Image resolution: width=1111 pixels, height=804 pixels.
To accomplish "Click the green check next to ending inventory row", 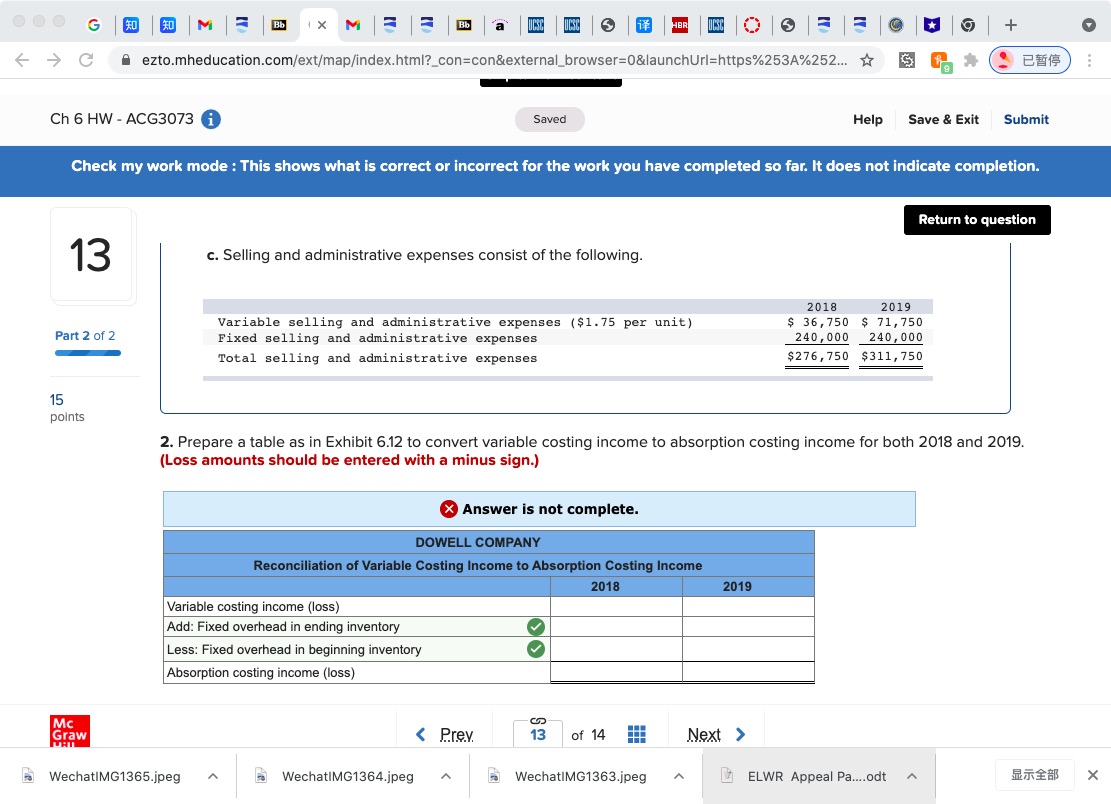I will coord(536,626).
